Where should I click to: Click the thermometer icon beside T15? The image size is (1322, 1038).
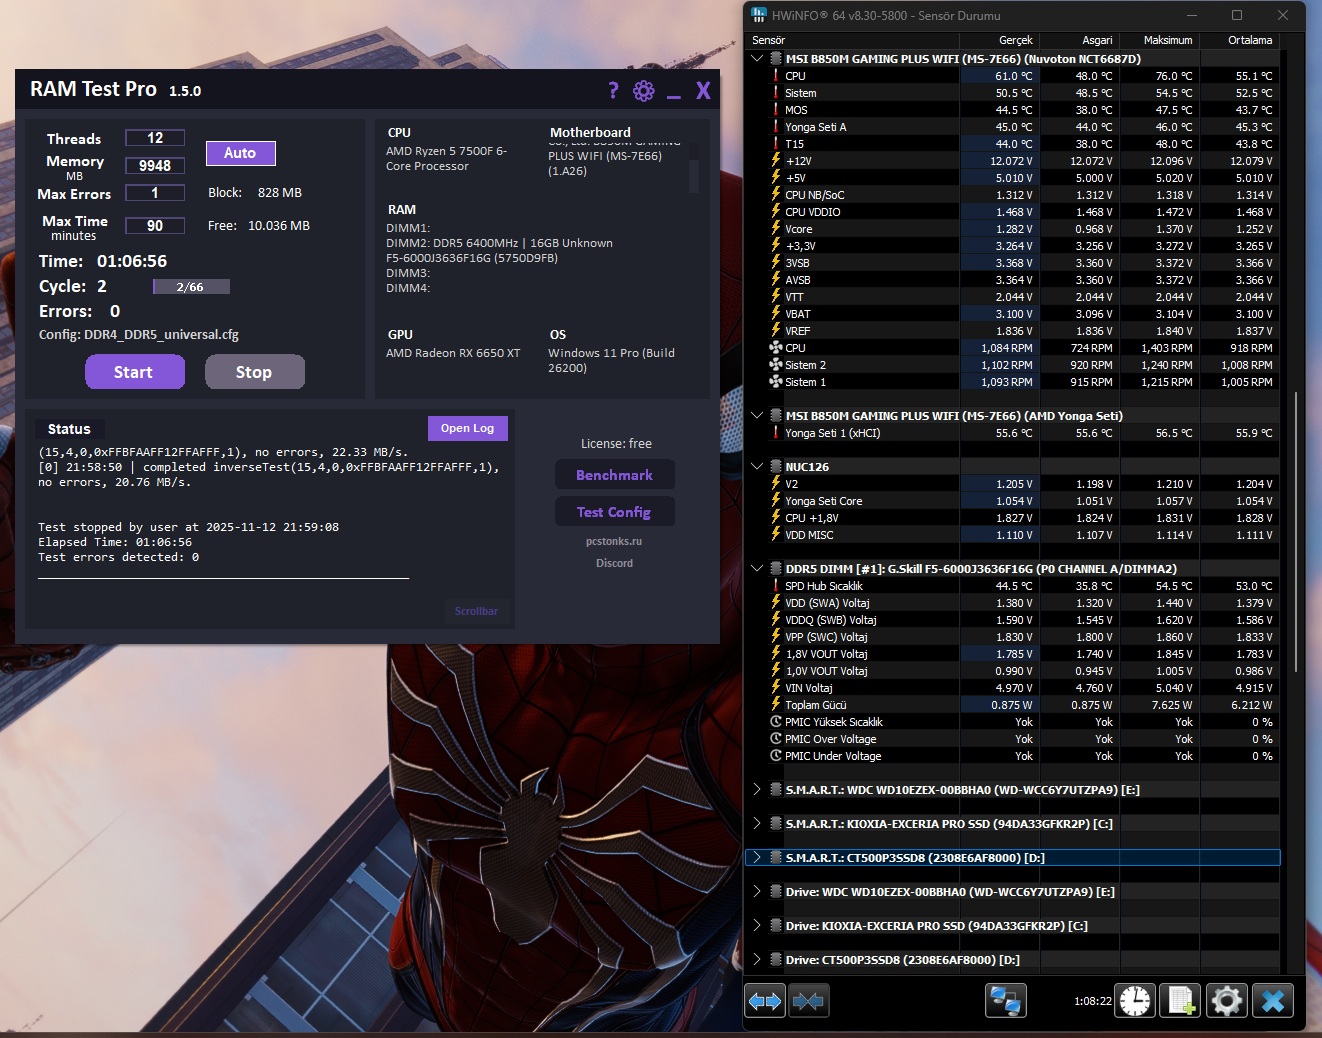[x=775, y=144]
